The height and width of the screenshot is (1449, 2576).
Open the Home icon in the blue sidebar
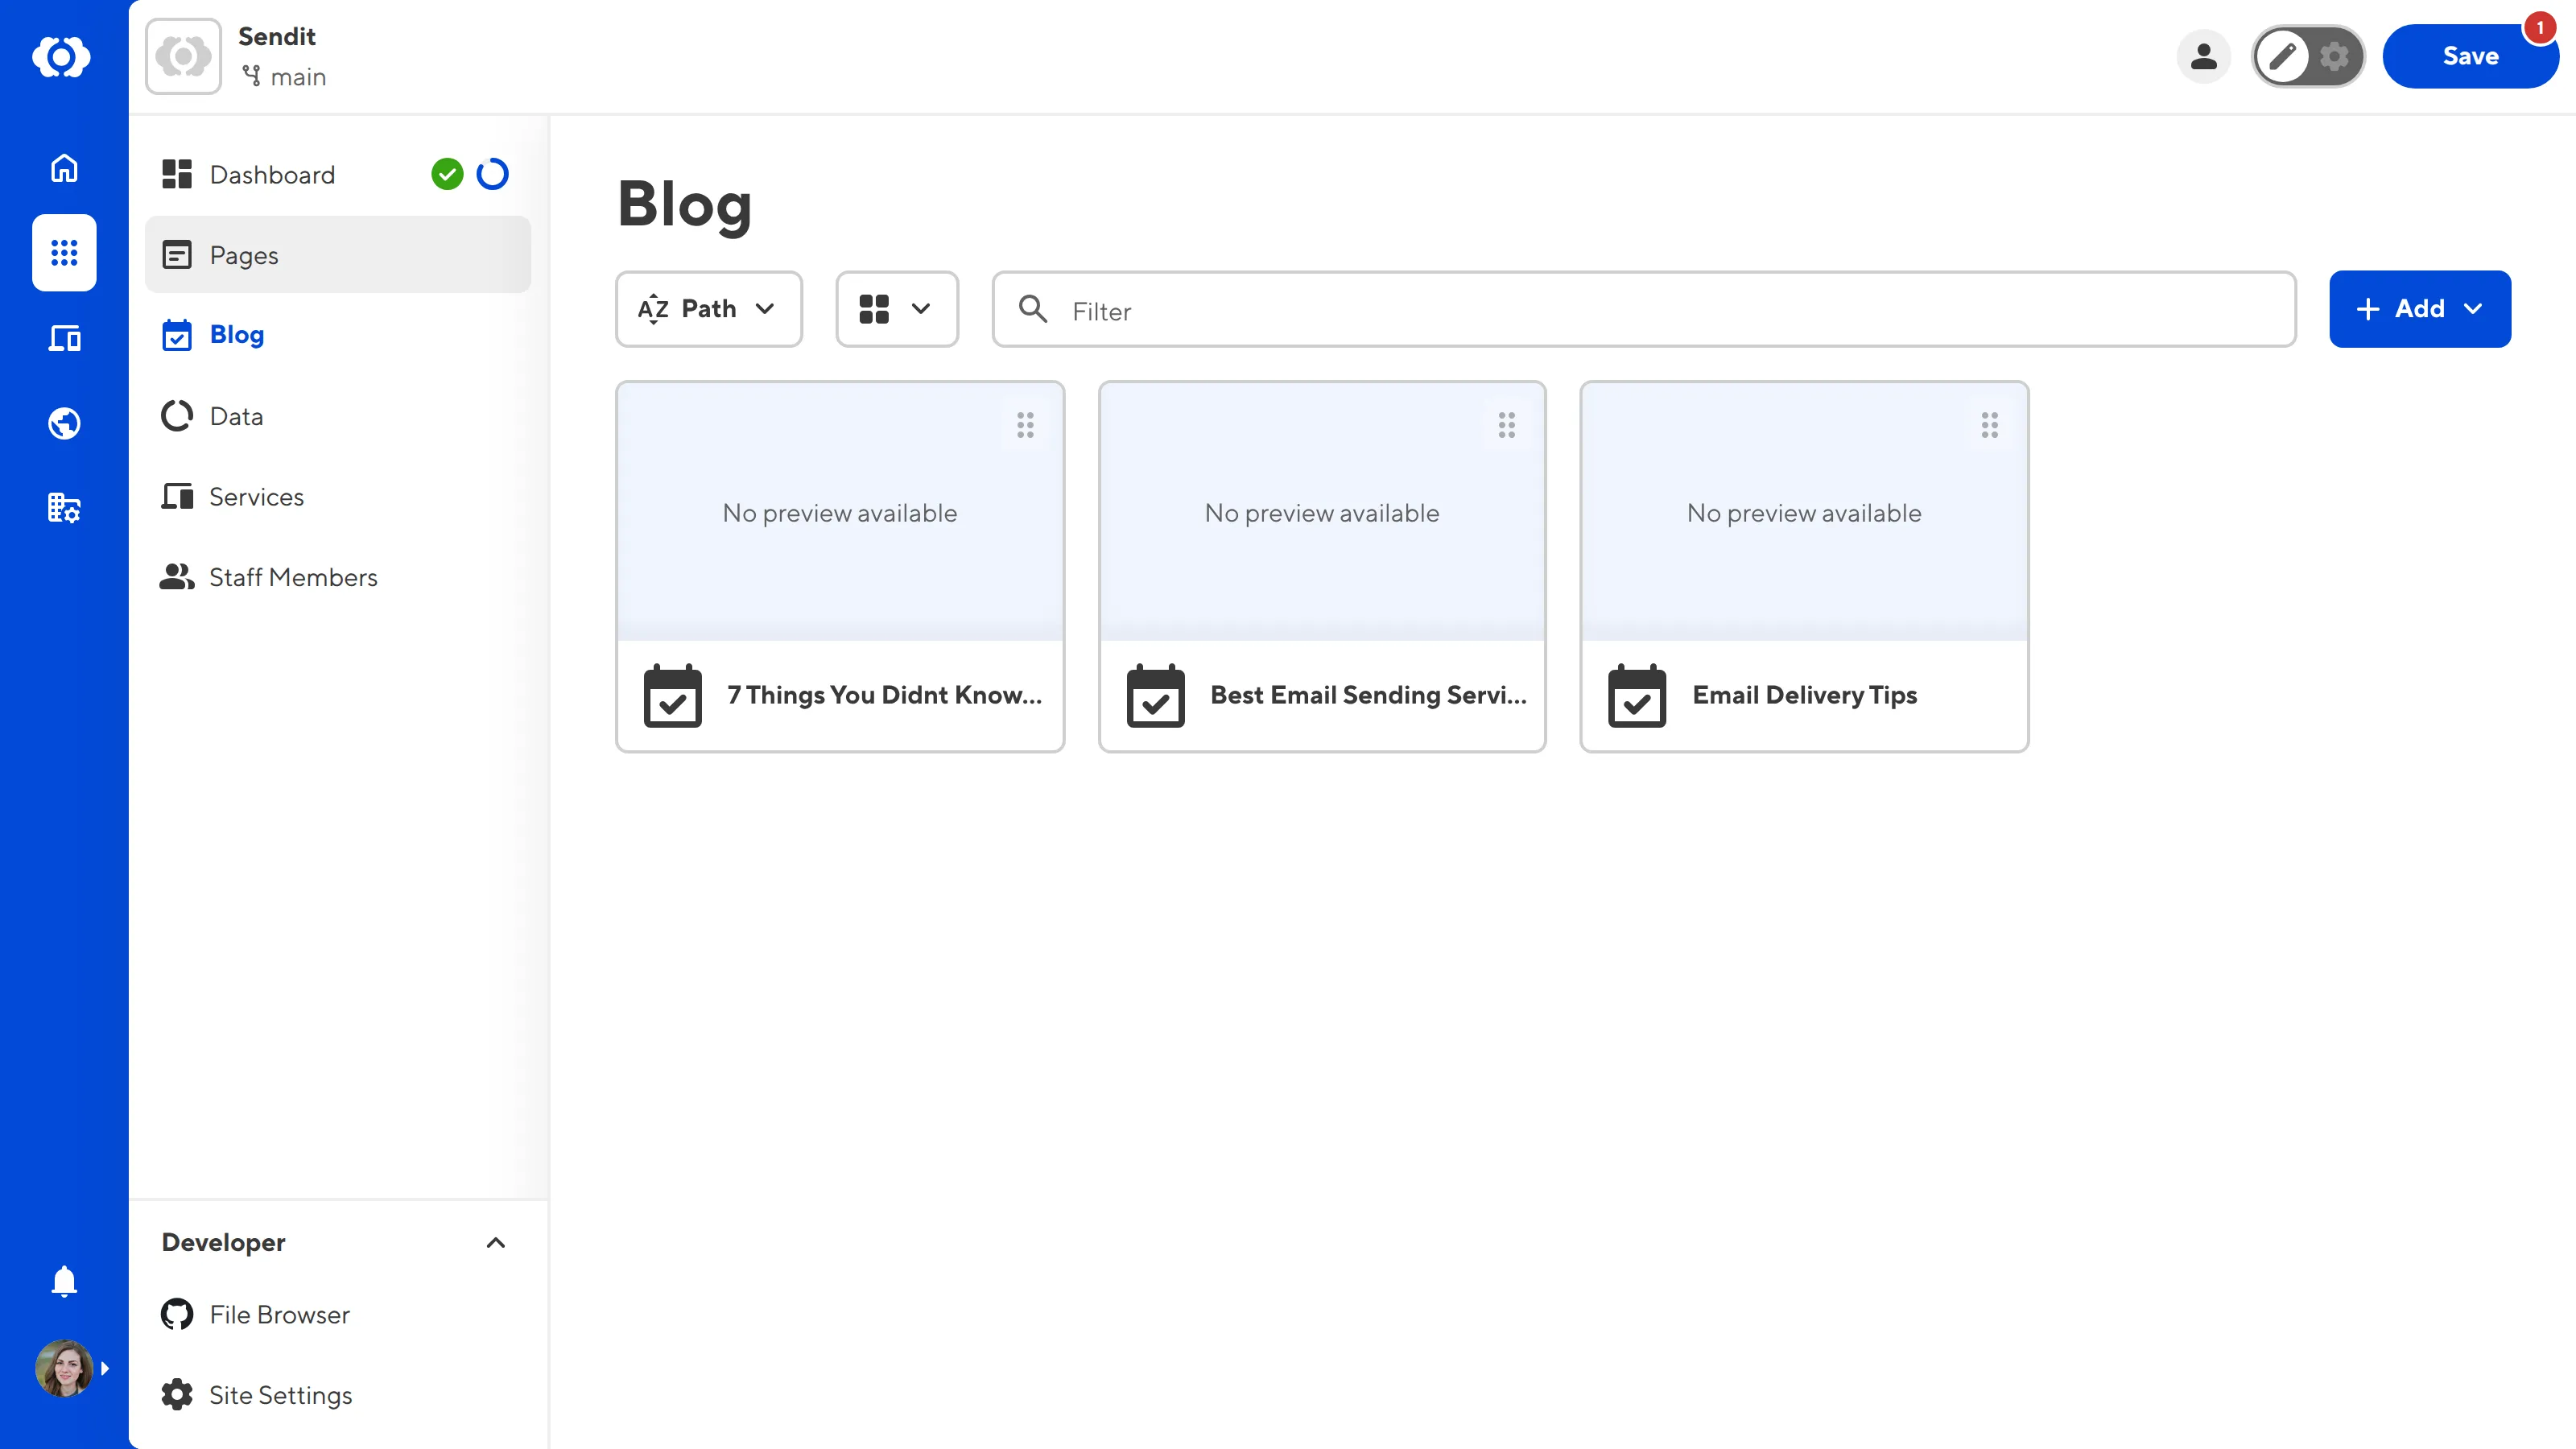(63, 168)
